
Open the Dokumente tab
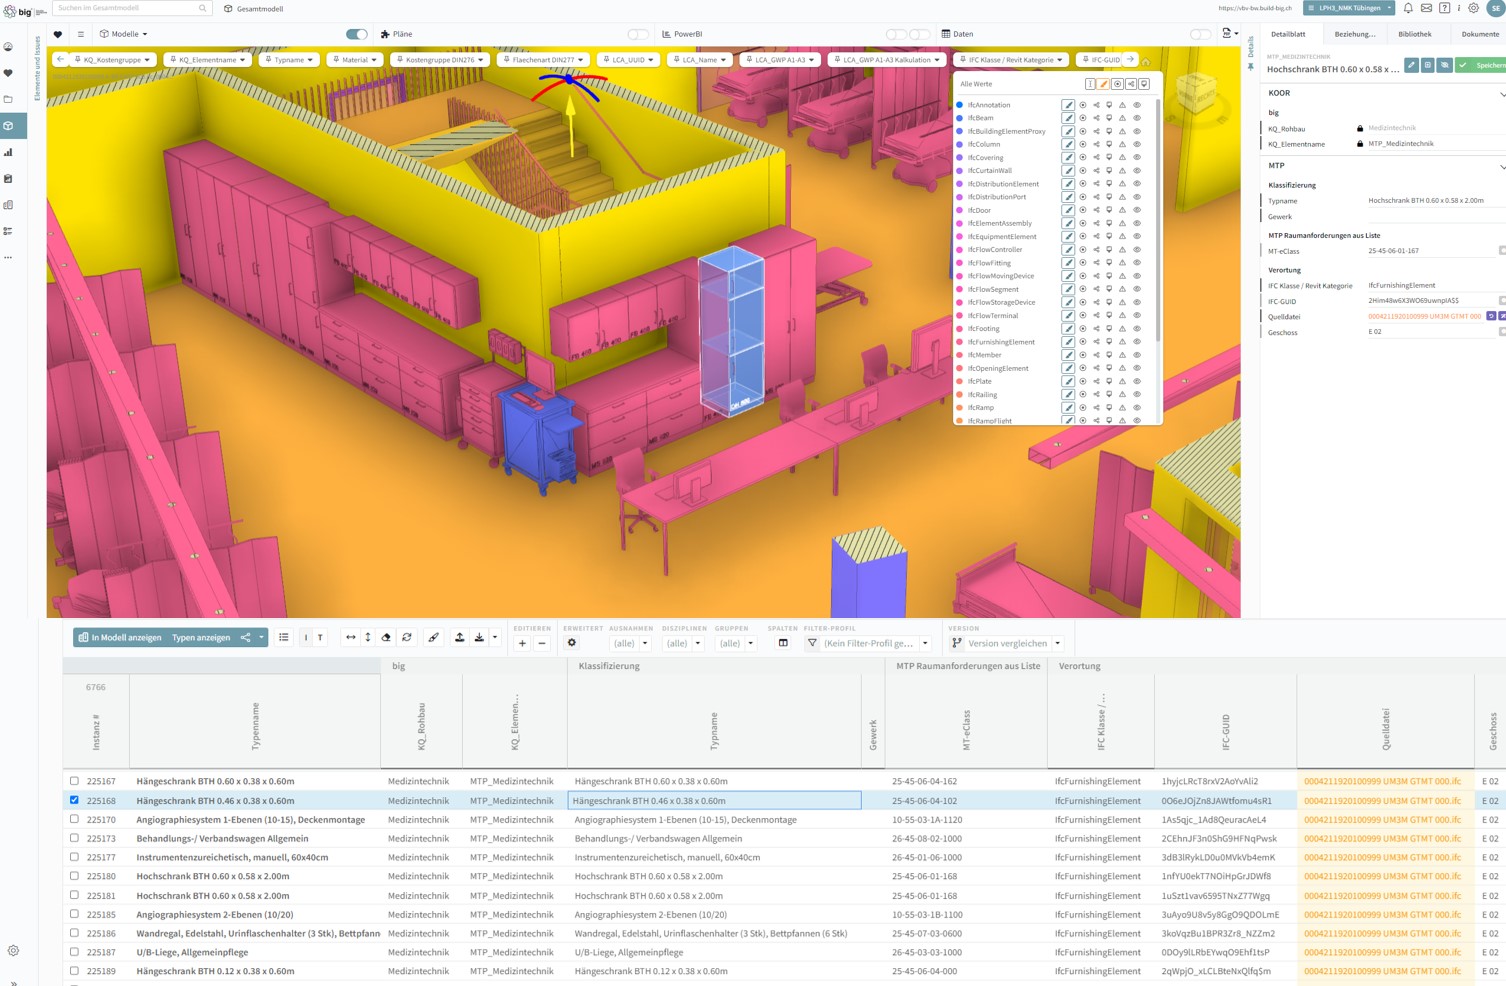[x=1480, y=34]
